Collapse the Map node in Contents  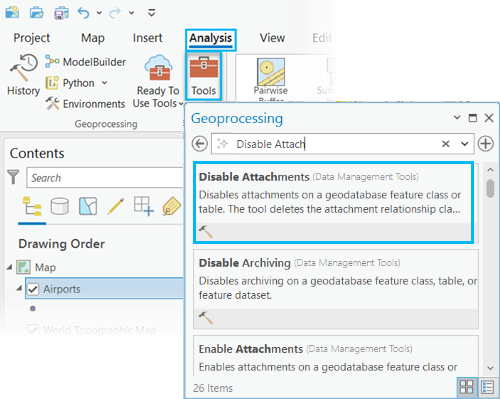click(10, 267)
